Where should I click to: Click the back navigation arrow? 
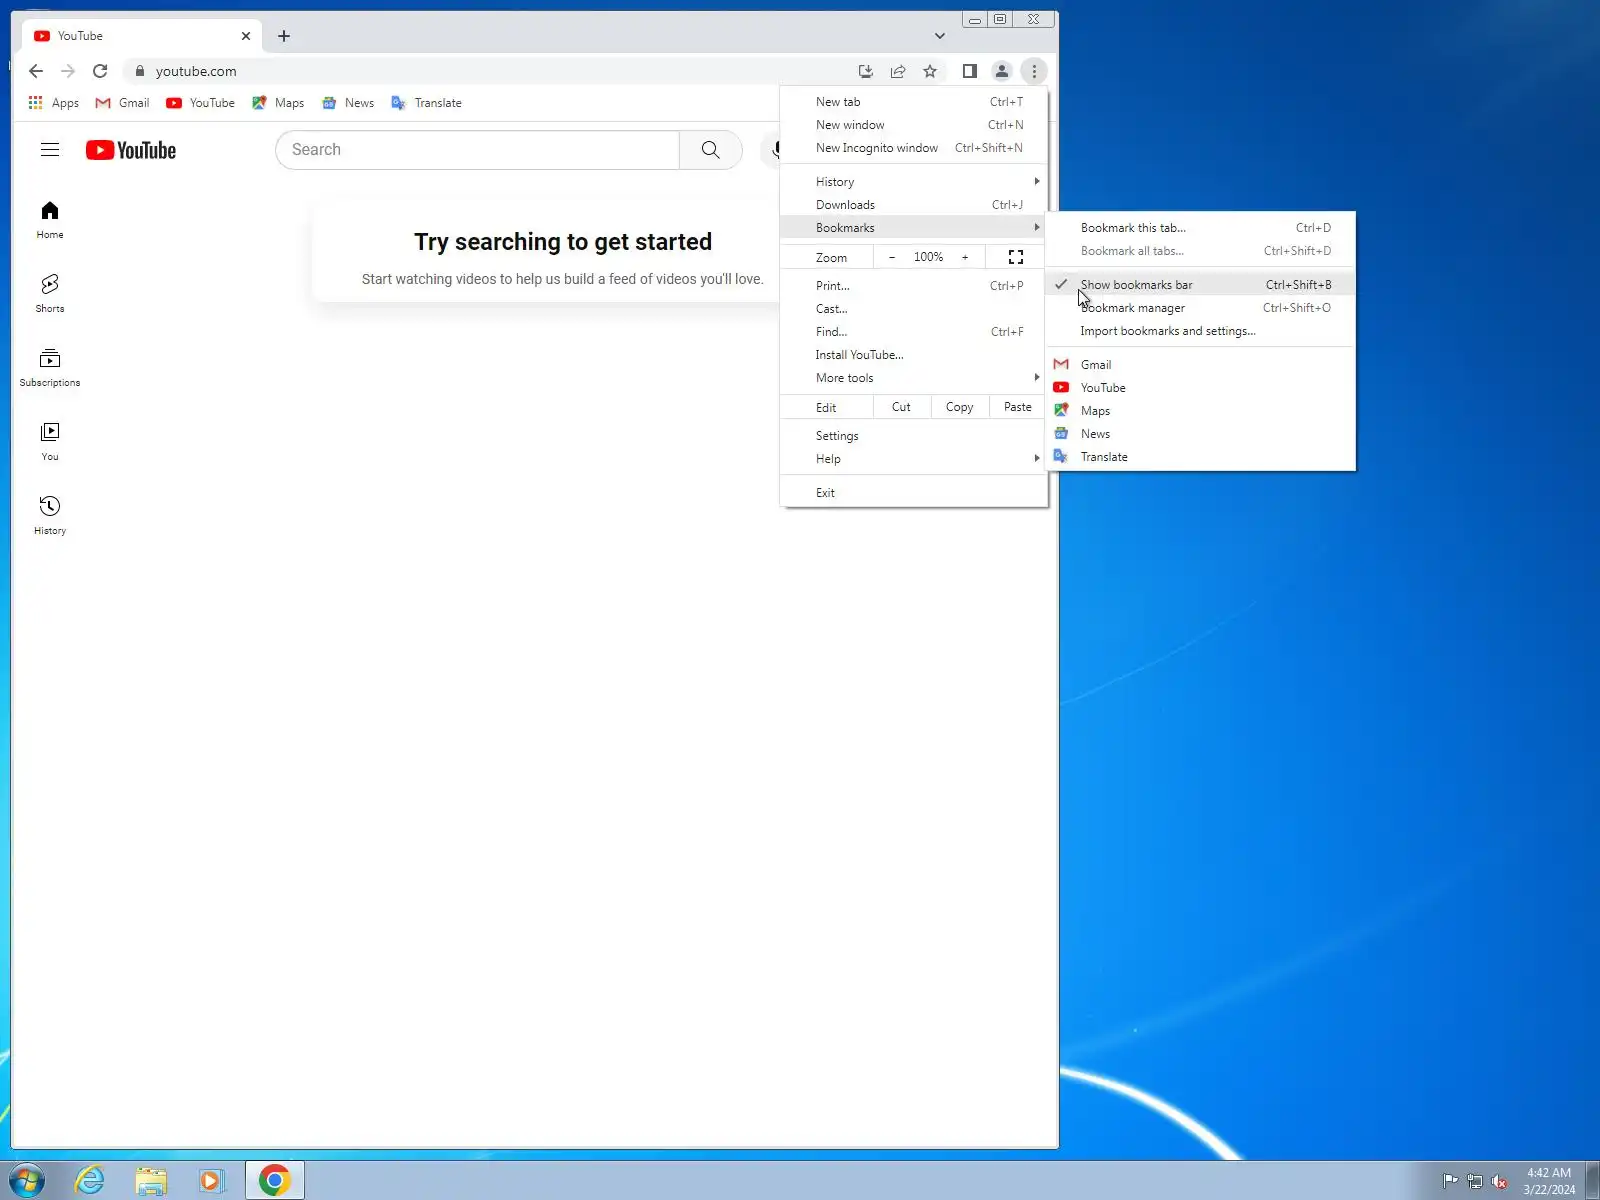[36, 71]
